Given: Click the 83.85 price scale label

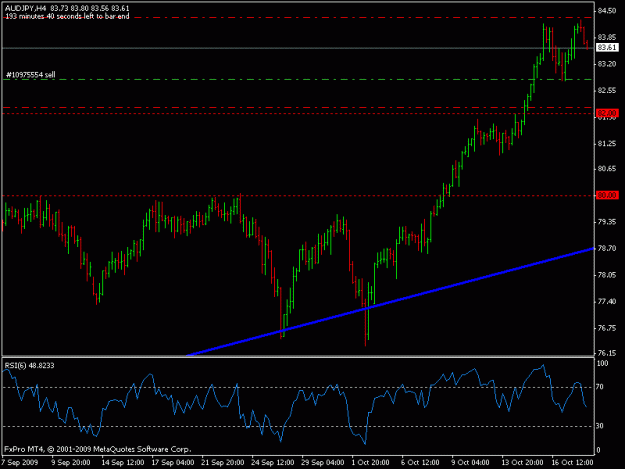Looking at the screenshot, I should tap(607, 37).
